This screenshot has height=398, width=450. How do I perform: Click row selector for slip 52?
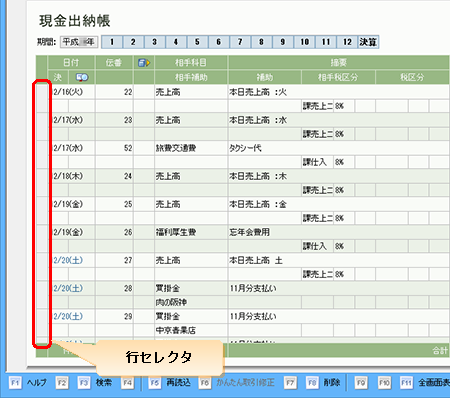pyautogui.click(x=42, y=155)
